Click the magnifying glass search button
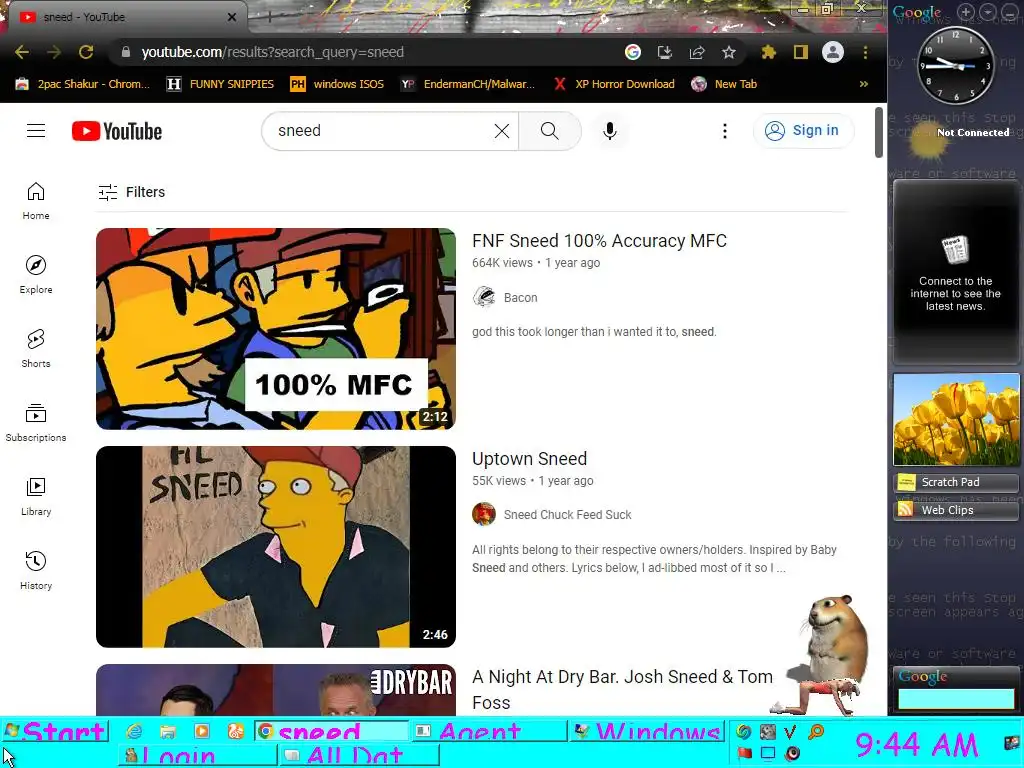 [550, 131]
